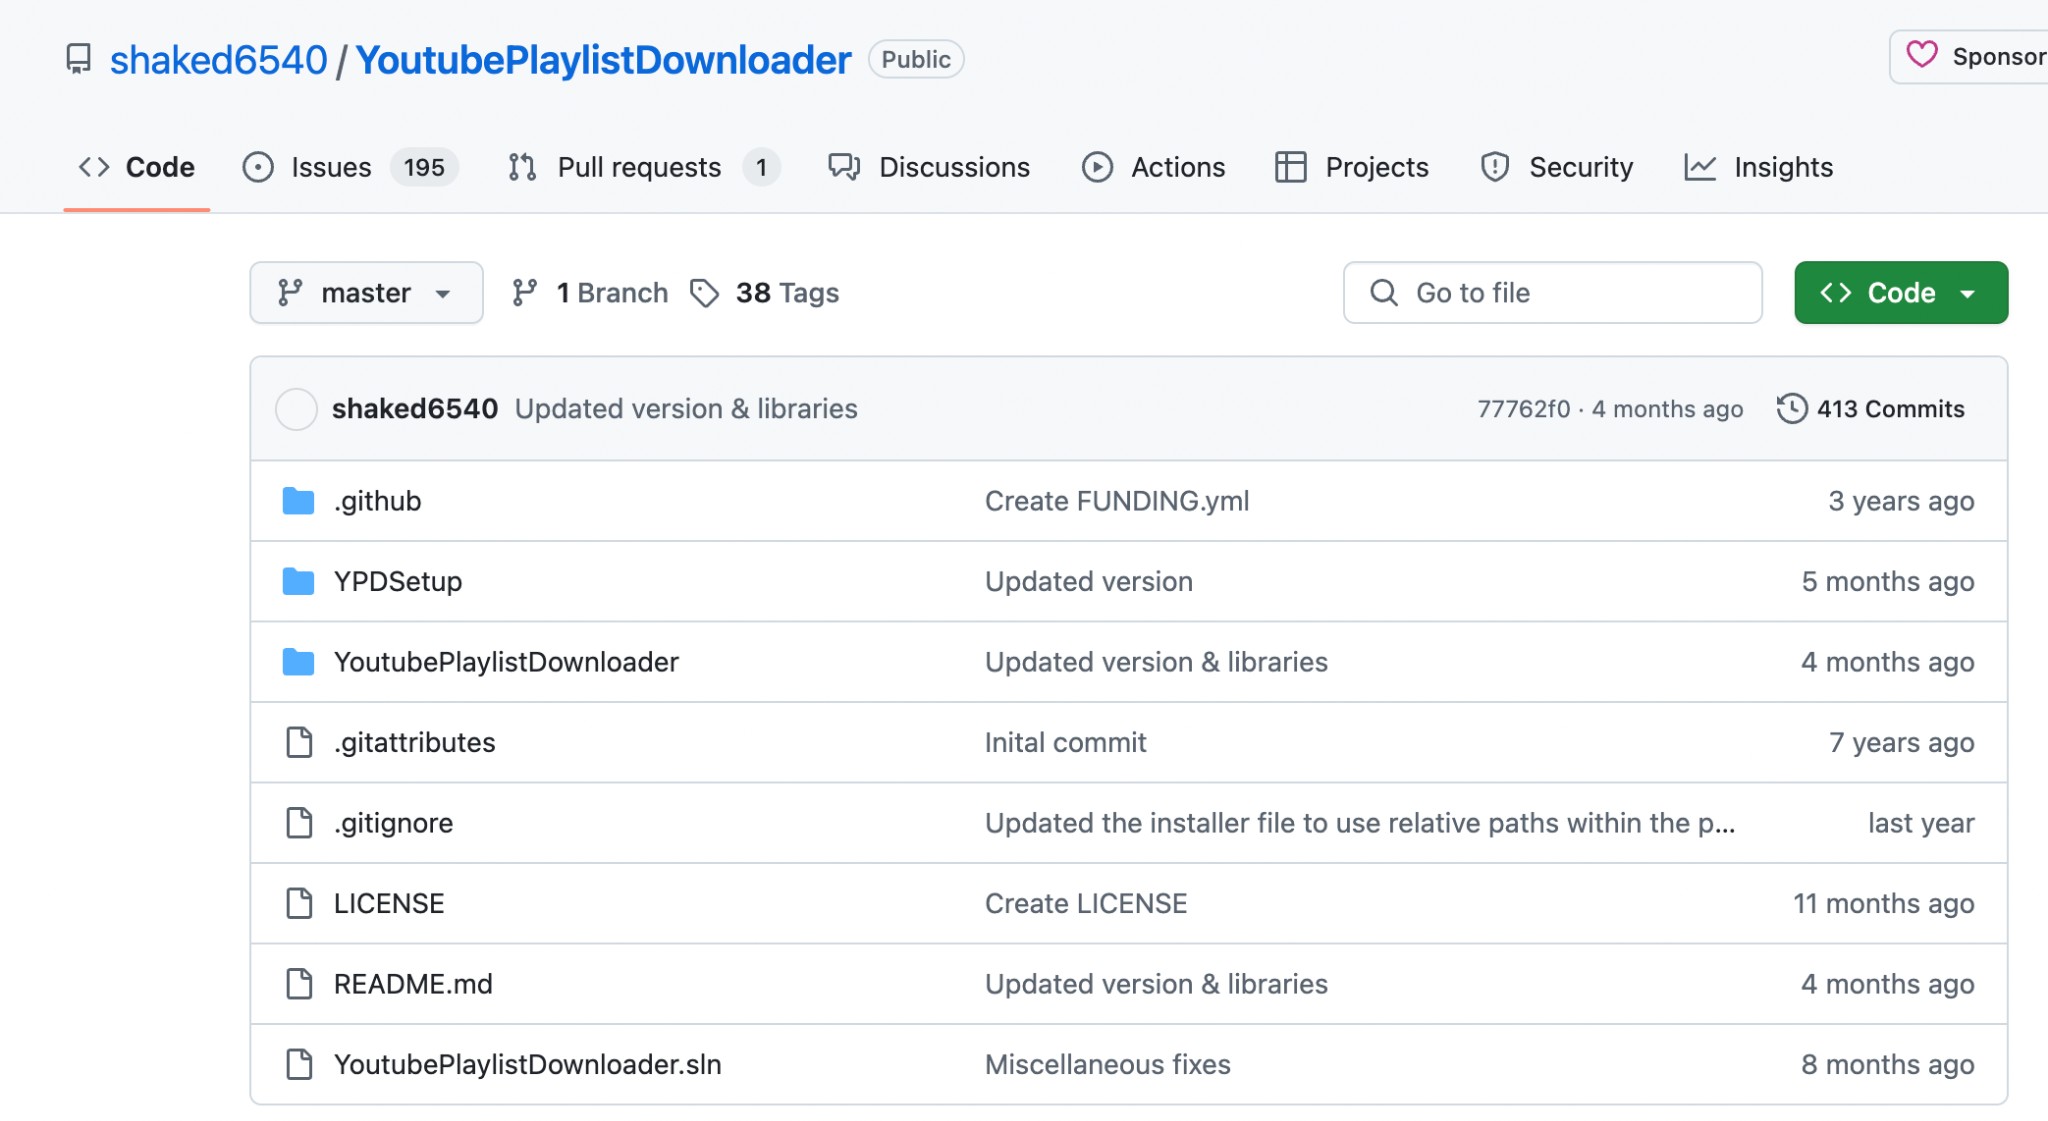This screenshot has height=1121, width=2048.
Task: Click the shaked6540 avatar in commit row
Action: click(296, 409)
